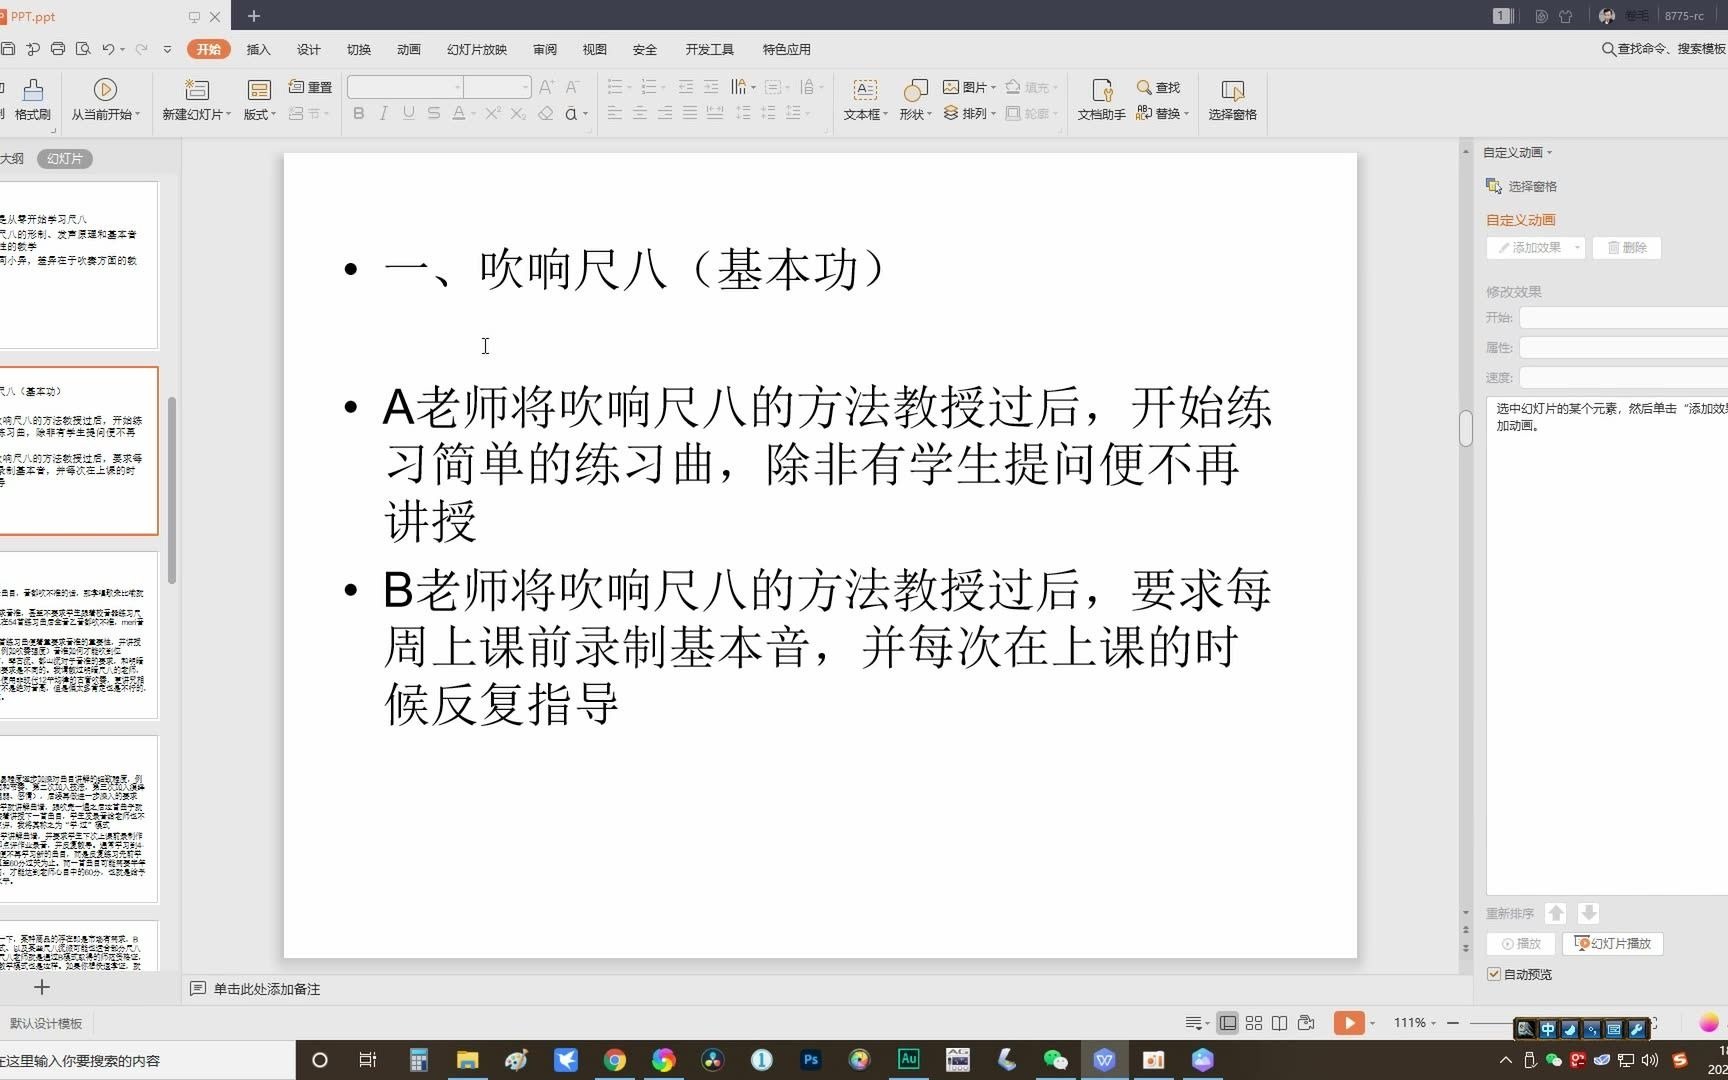Viewport: 1728px width, 1080px height.
Task: Align text right
Action: [665, 114]
